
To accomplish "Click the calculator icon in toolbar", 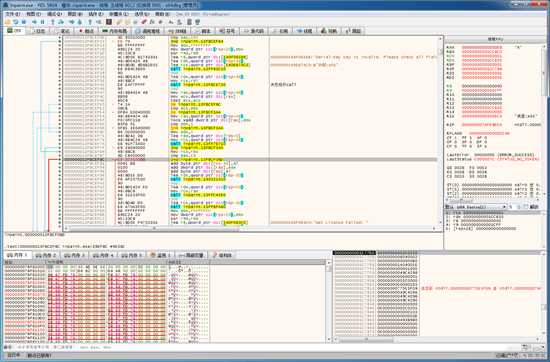I will [x=189, y=22].
